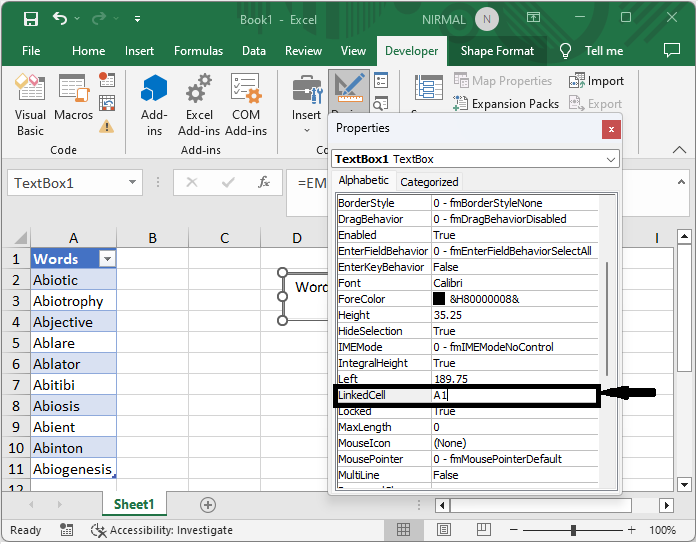
Task: Open the TextBox1 object selector dropdown
Action: pyautogui.click(x=611, y=159)
